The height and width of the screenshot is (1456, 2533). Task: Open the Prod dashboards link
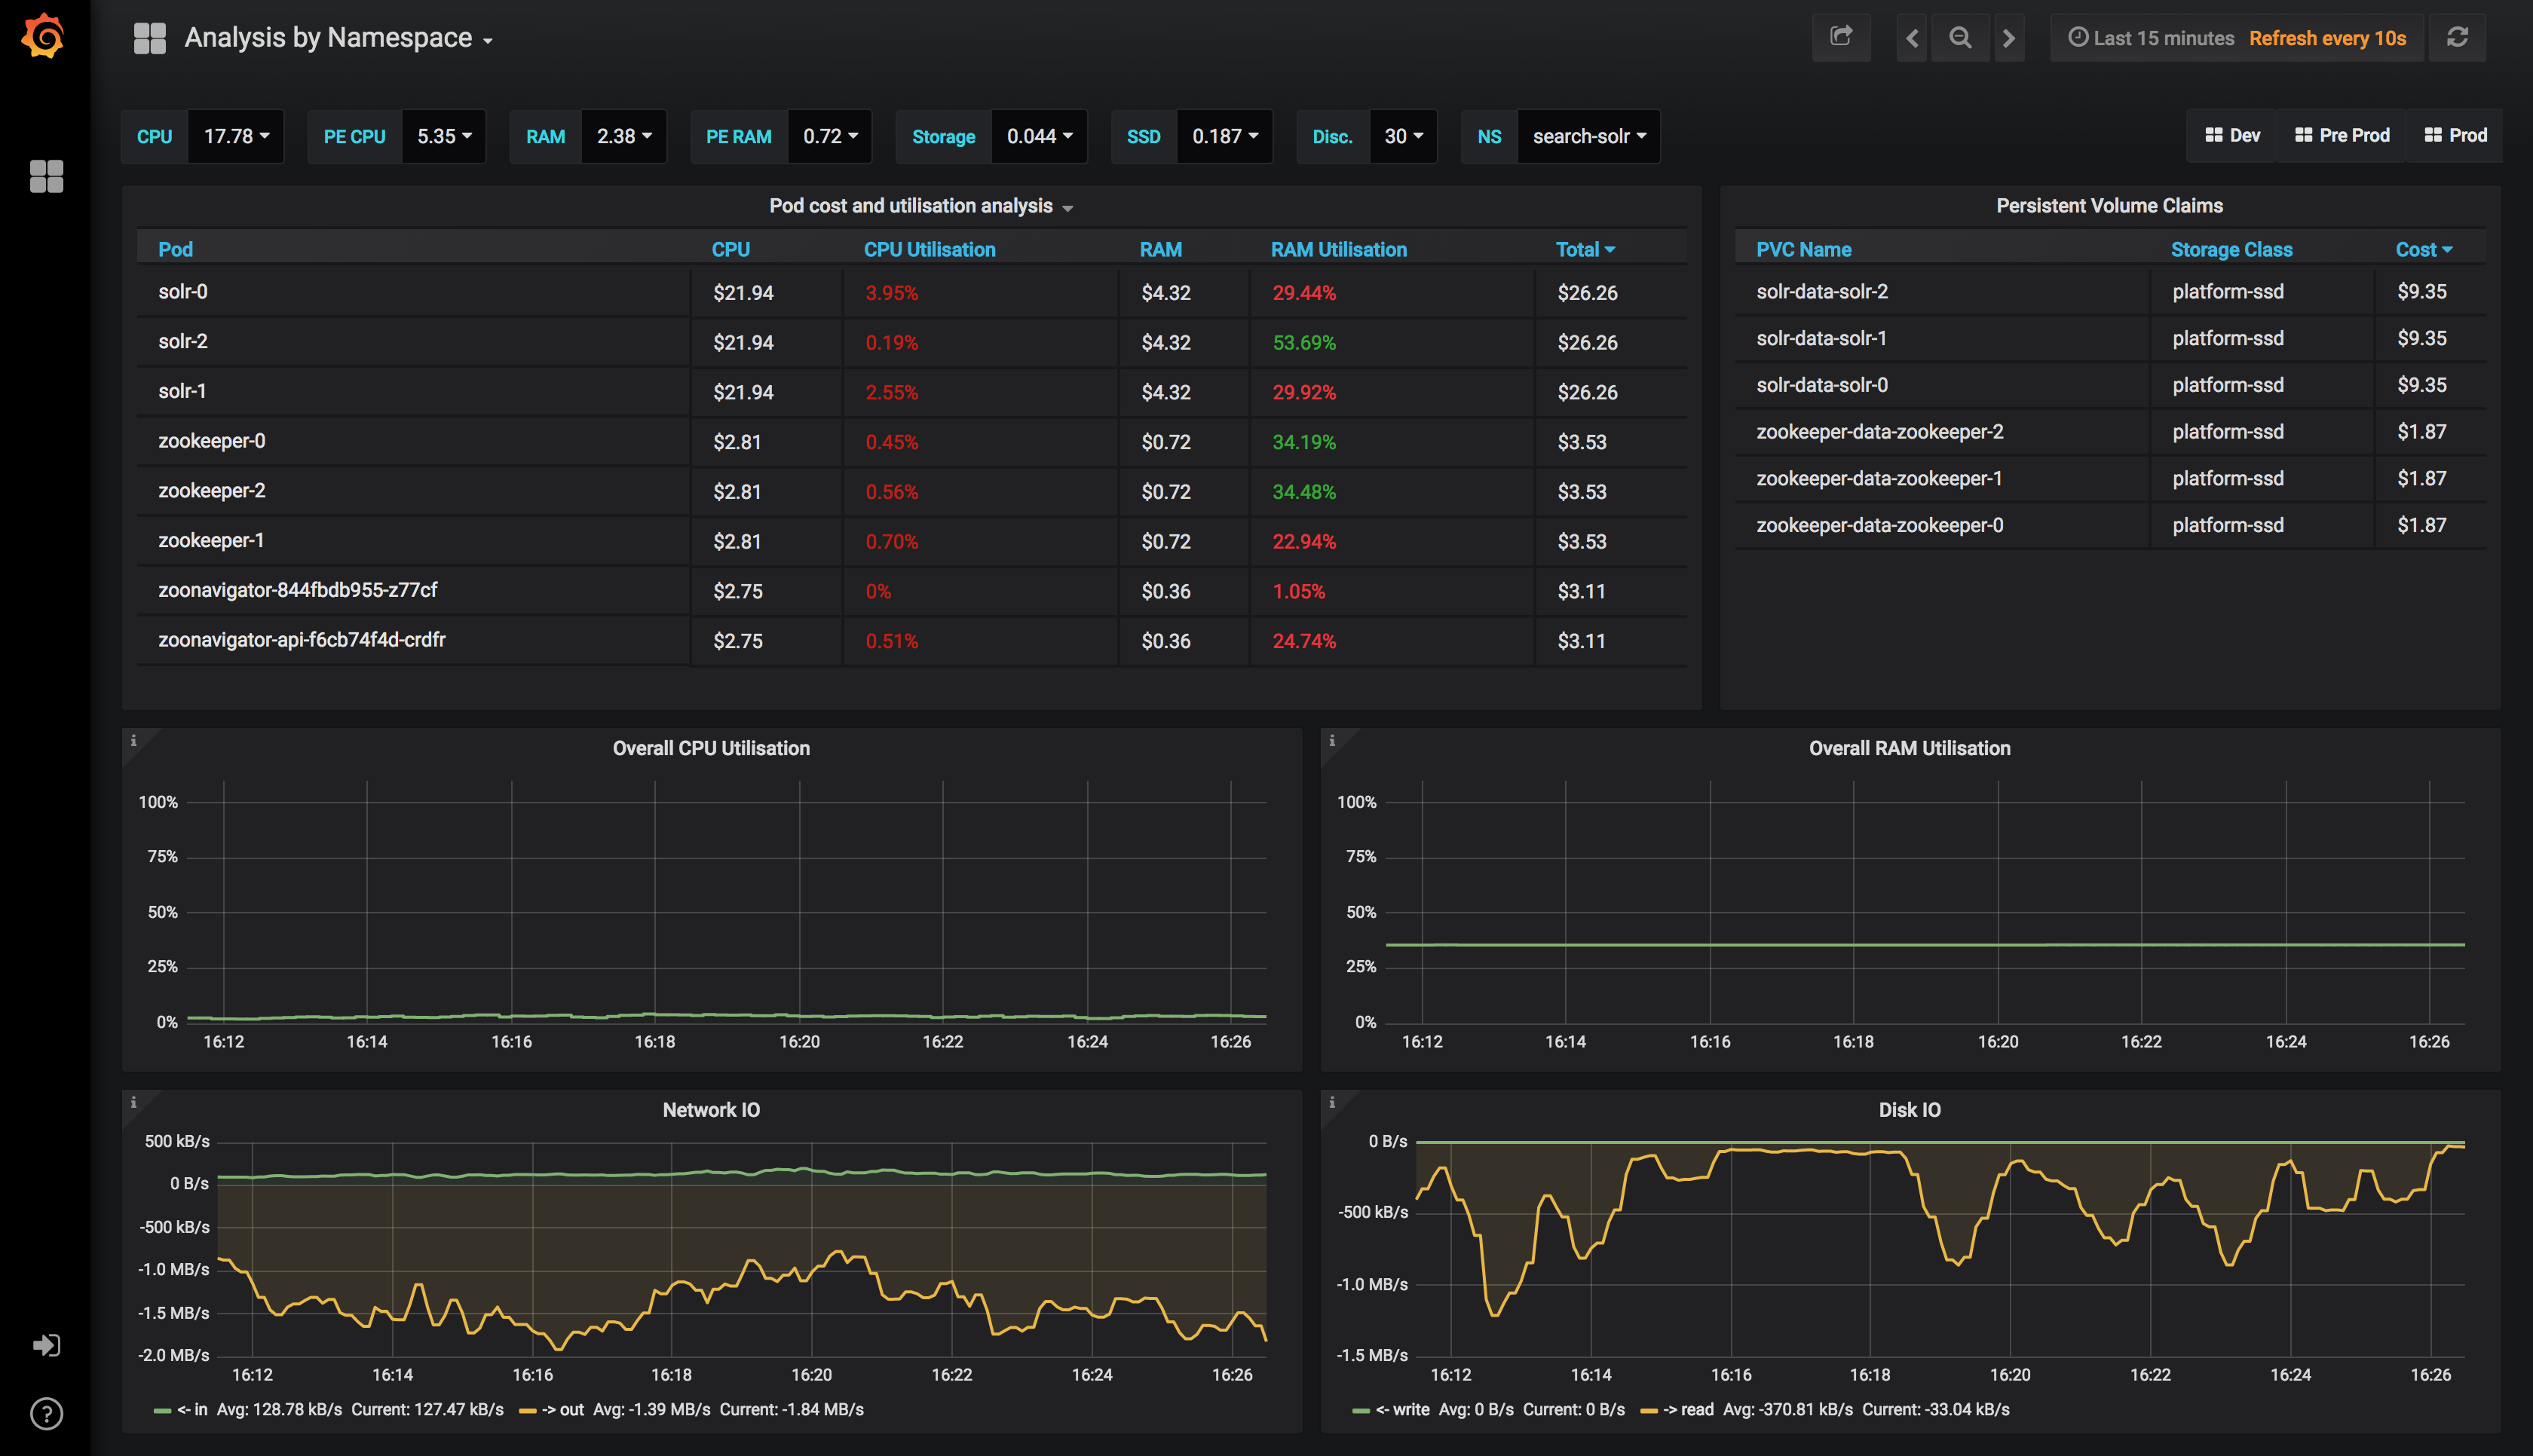[2455, 136]
